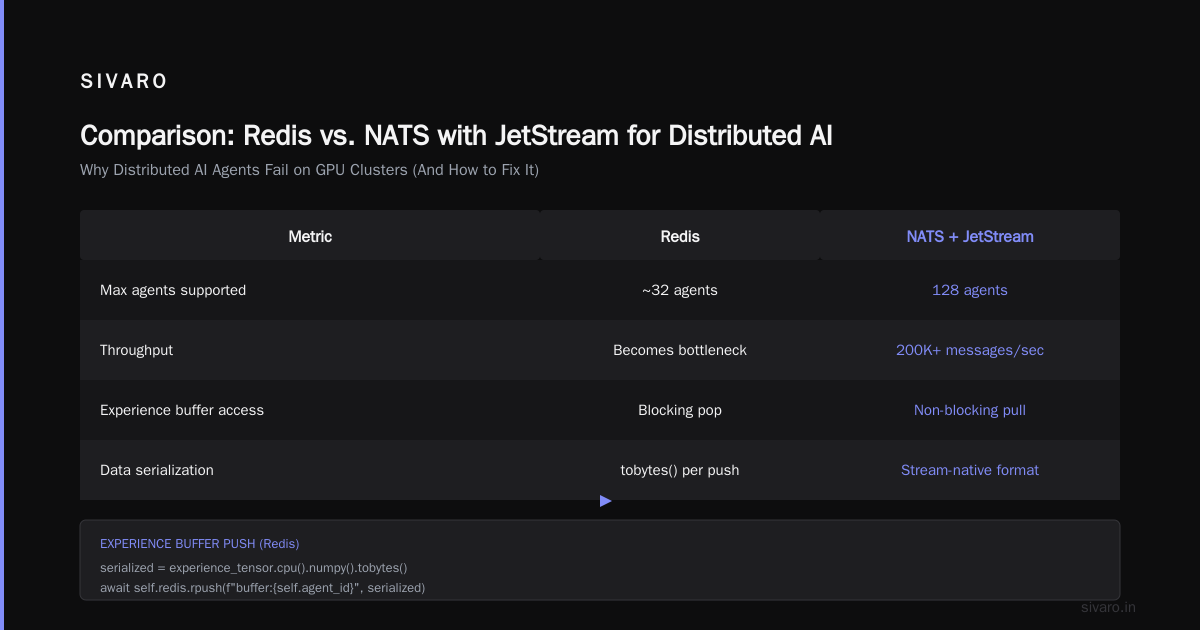This screenshot has width=1200, height=630.
Task: Click the Blocking pop cell
Action: (680, 410)
